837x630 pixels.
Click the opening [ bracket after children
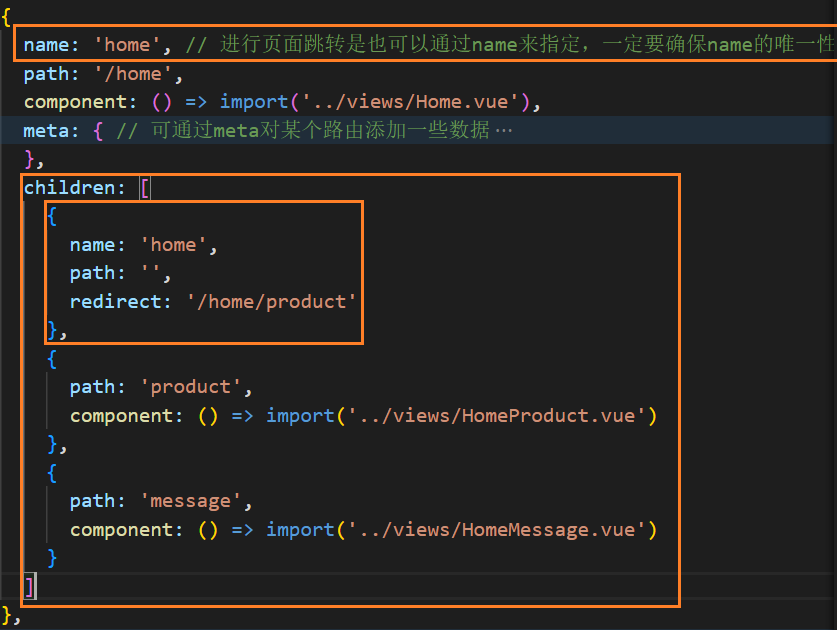tap(145, 188)
